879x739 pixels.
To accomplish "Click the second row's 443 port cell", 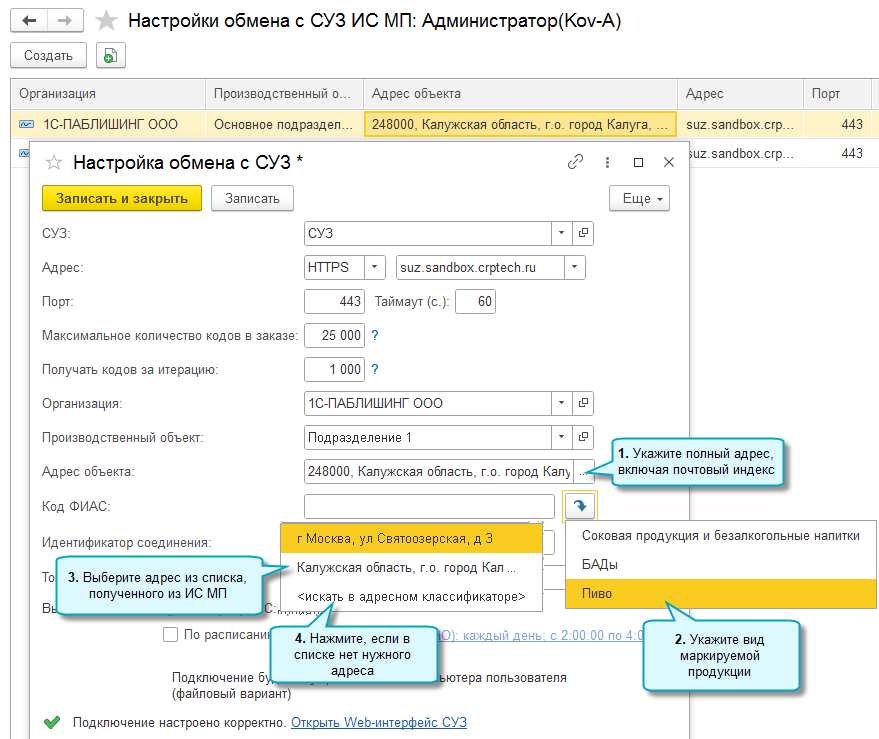I will (837, 154).
